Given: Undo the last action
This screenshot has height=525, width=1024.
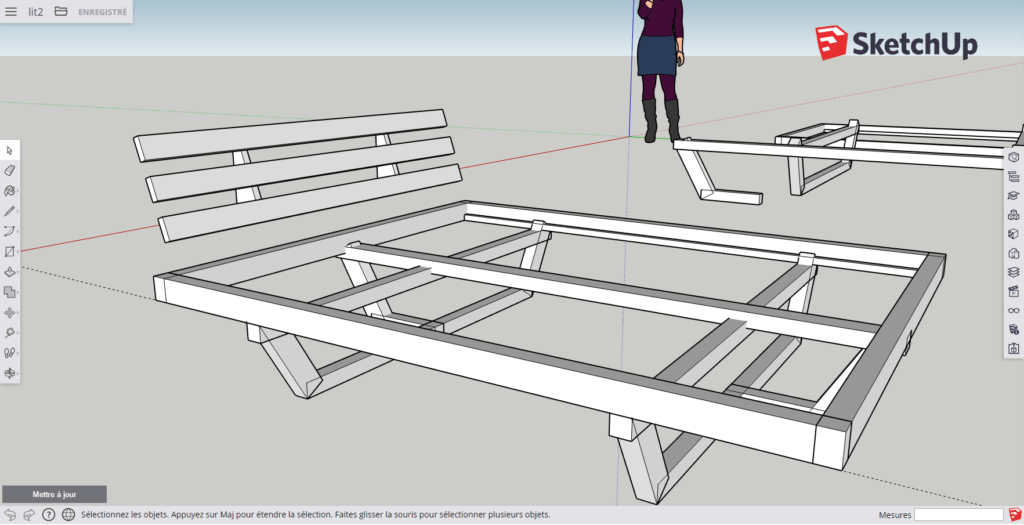Looking at the screenshot, I should (x=10, y=515).
